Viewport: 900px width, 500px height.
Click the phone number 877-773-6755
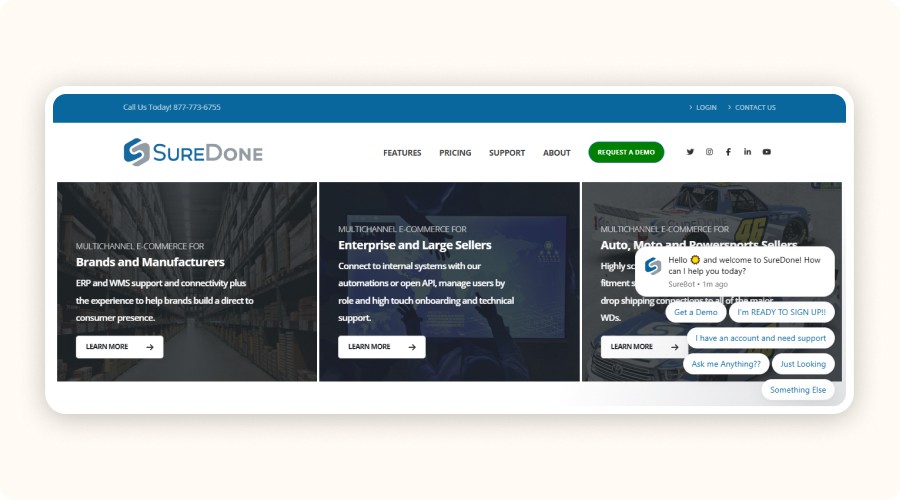(196, 107)
